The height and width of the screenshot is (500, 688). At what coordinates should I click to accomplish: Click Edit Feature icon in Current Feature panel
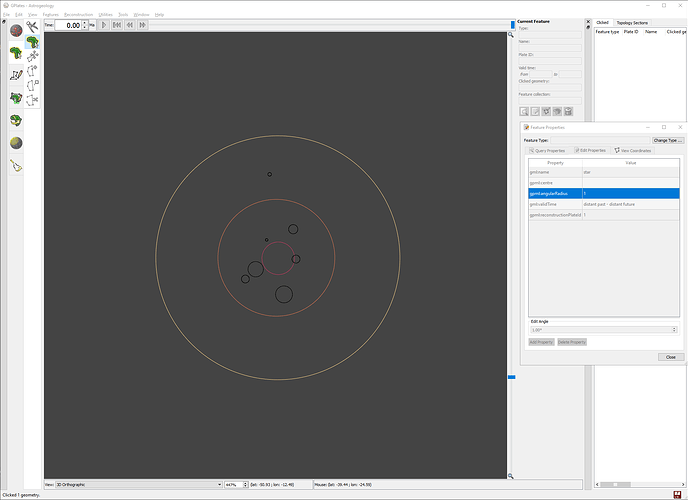(535, 111)
